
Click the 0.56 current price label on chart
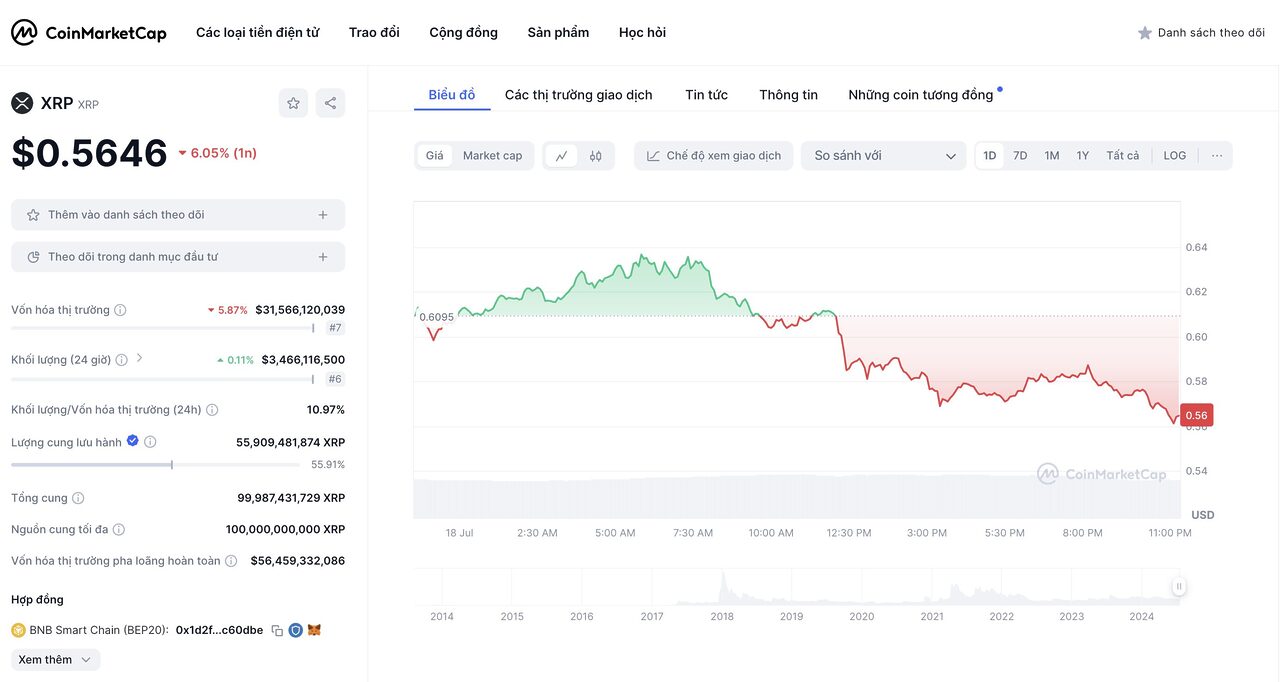click(x=1197, y=416)
